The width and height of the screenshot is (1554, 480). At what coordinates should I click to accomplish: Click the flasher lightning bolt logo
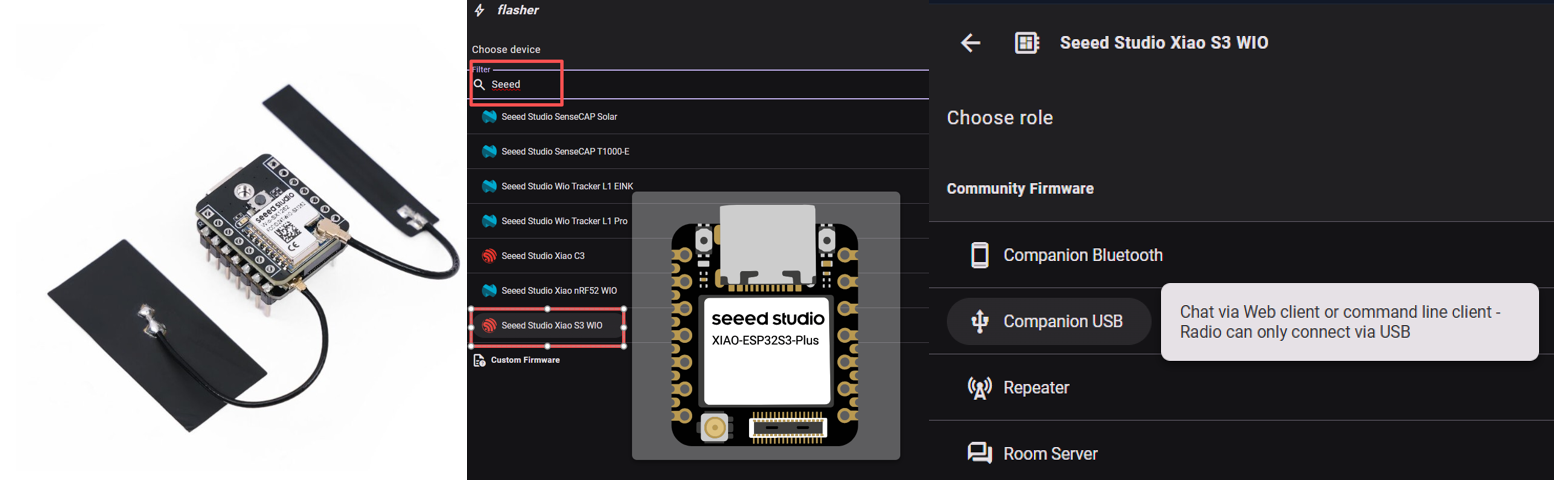pos(480,10)
